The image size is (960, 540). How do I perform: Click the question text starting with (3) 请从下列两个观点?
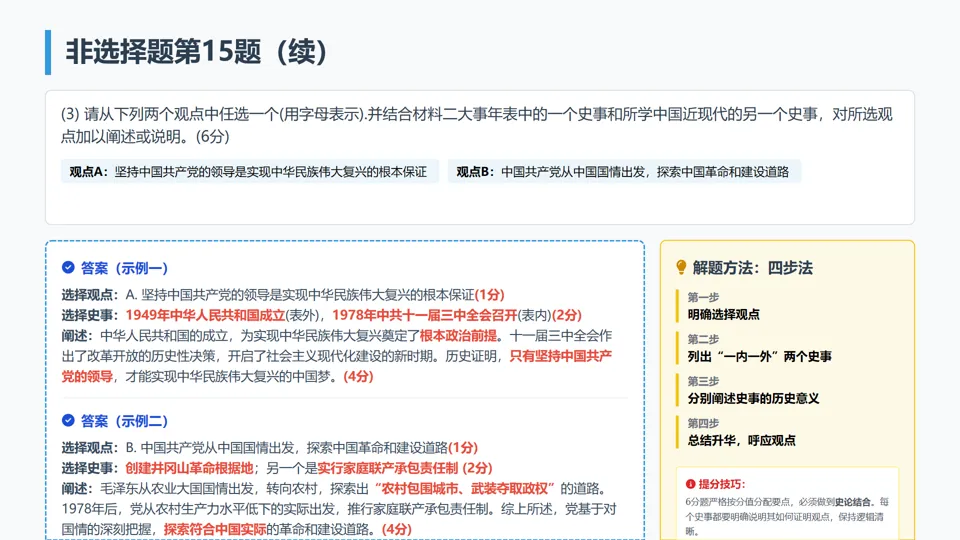coord(476,125)
